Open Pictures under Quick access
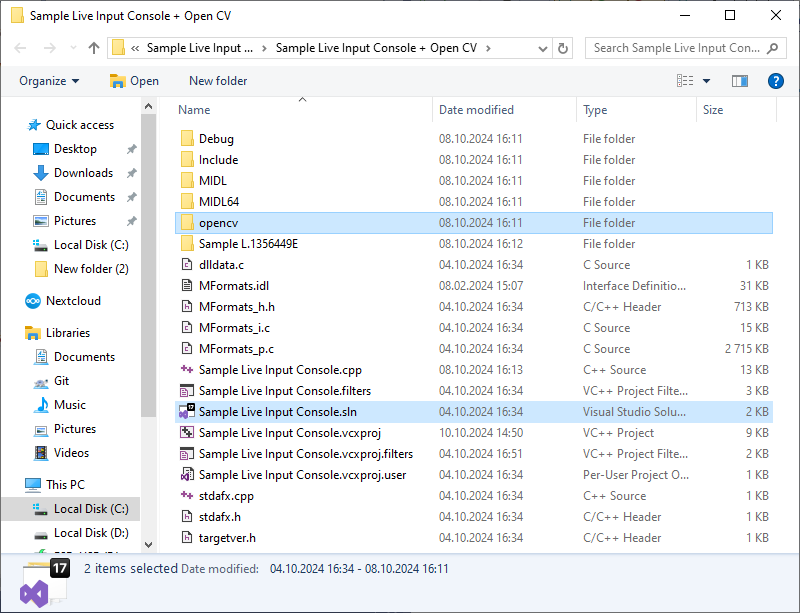The height and width of the screenshot is (613, 800). [x=75, y=220]
